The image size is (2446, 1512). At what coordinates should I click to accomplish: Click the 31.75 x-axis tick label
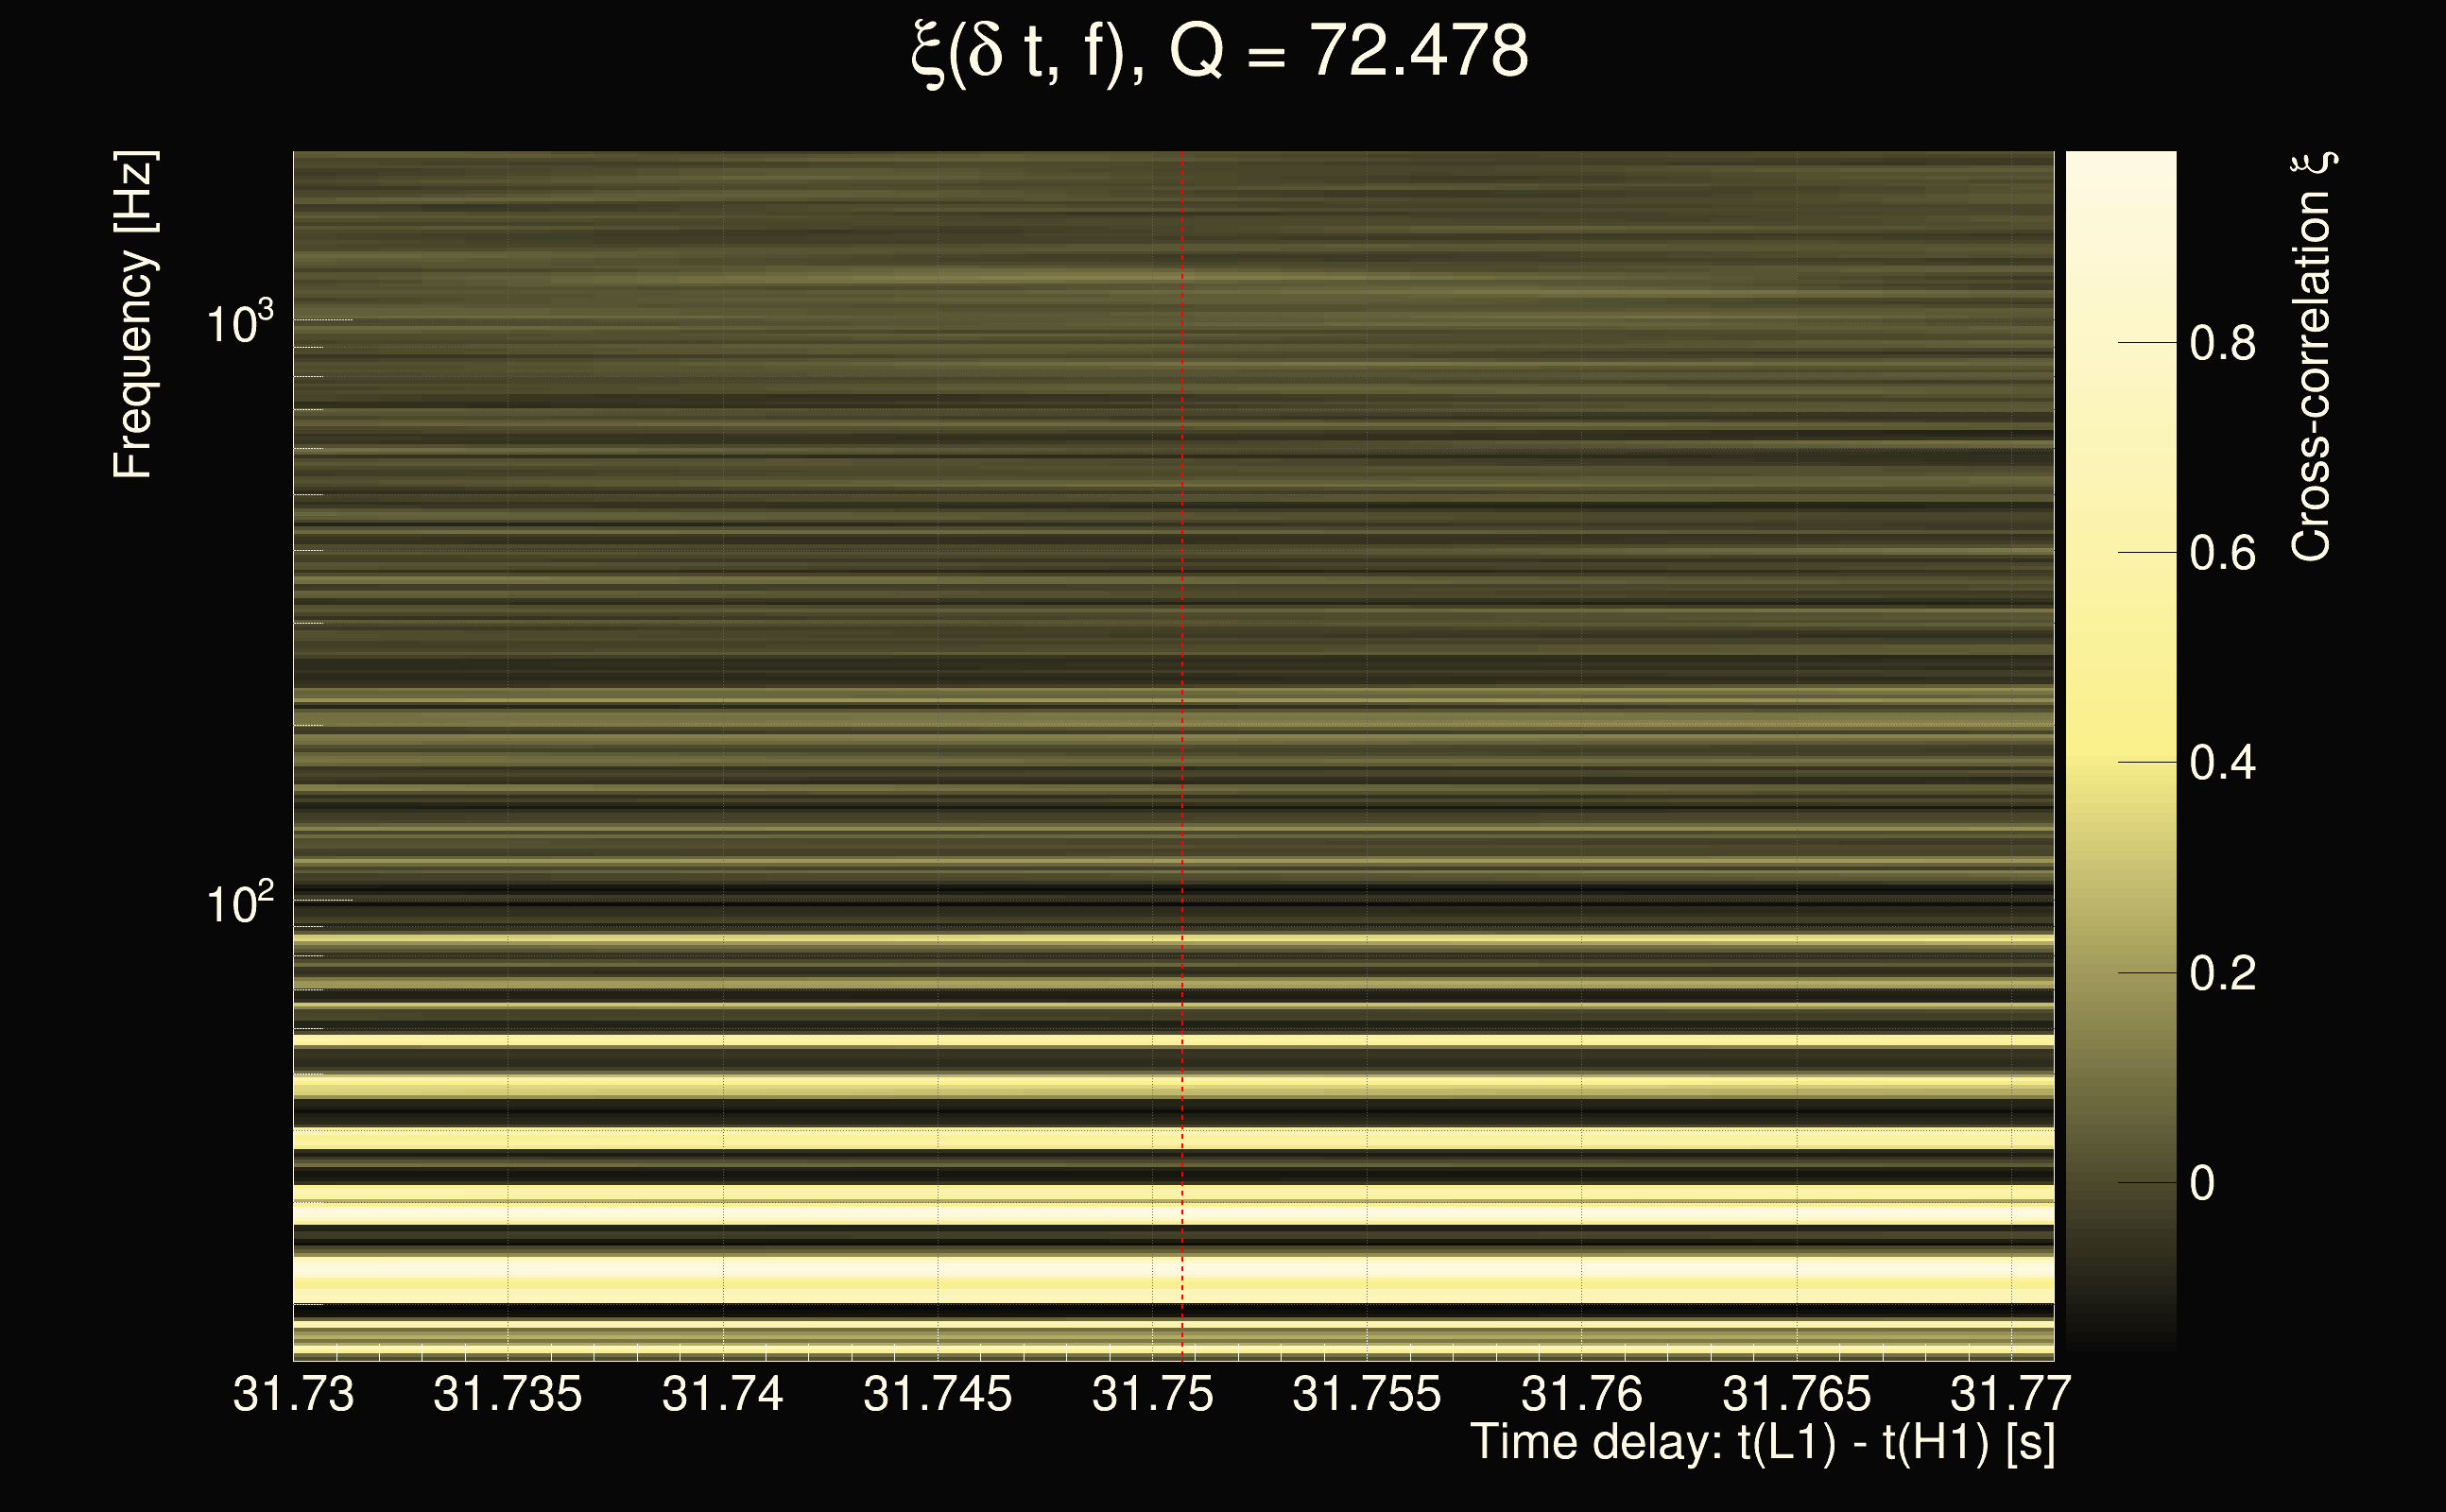(x=1152, y=1394)
